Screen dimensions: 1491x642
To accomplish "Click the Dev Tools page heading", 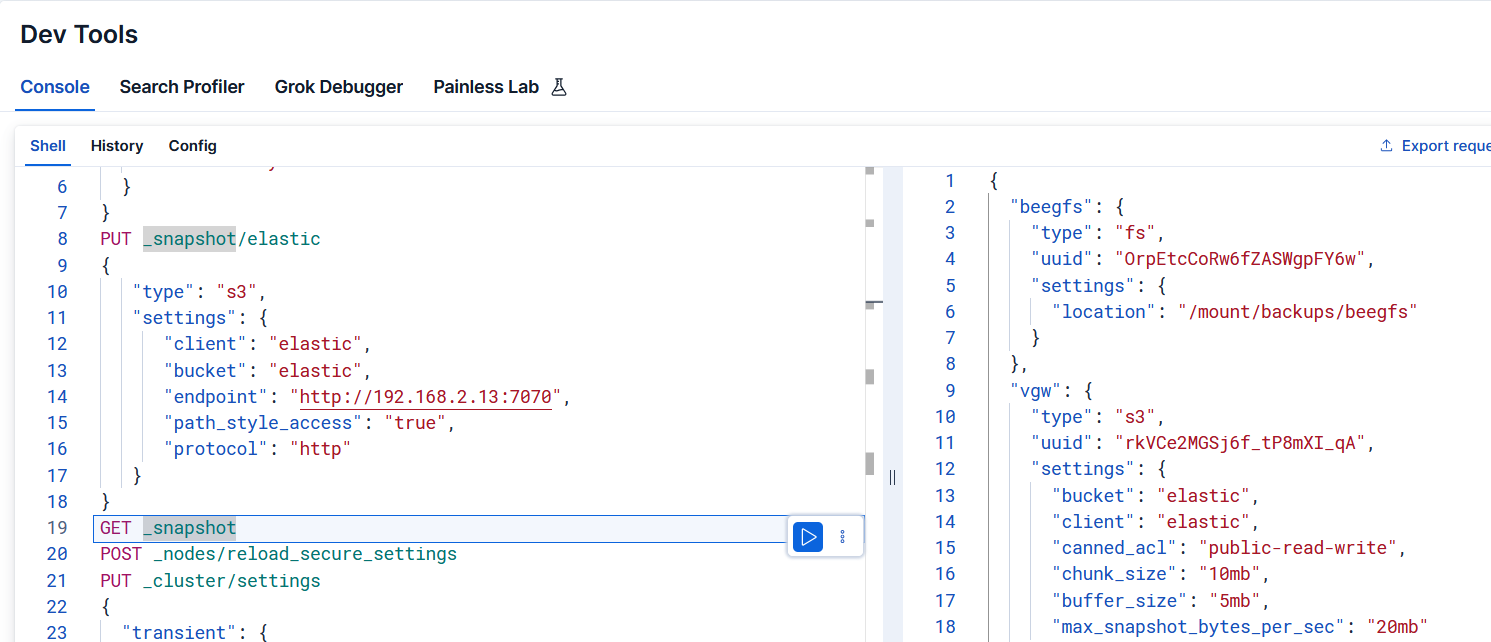I will pos(79,34).
